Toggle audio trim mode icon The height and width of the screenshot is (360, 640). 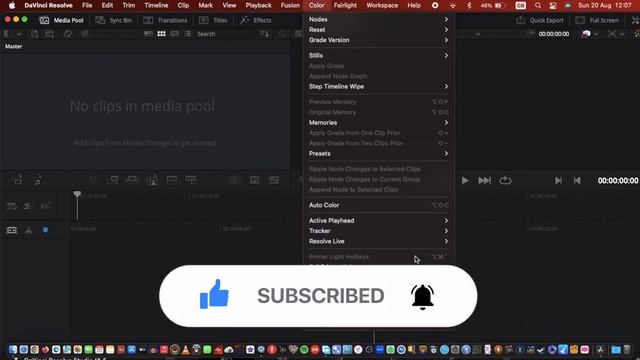45,206
